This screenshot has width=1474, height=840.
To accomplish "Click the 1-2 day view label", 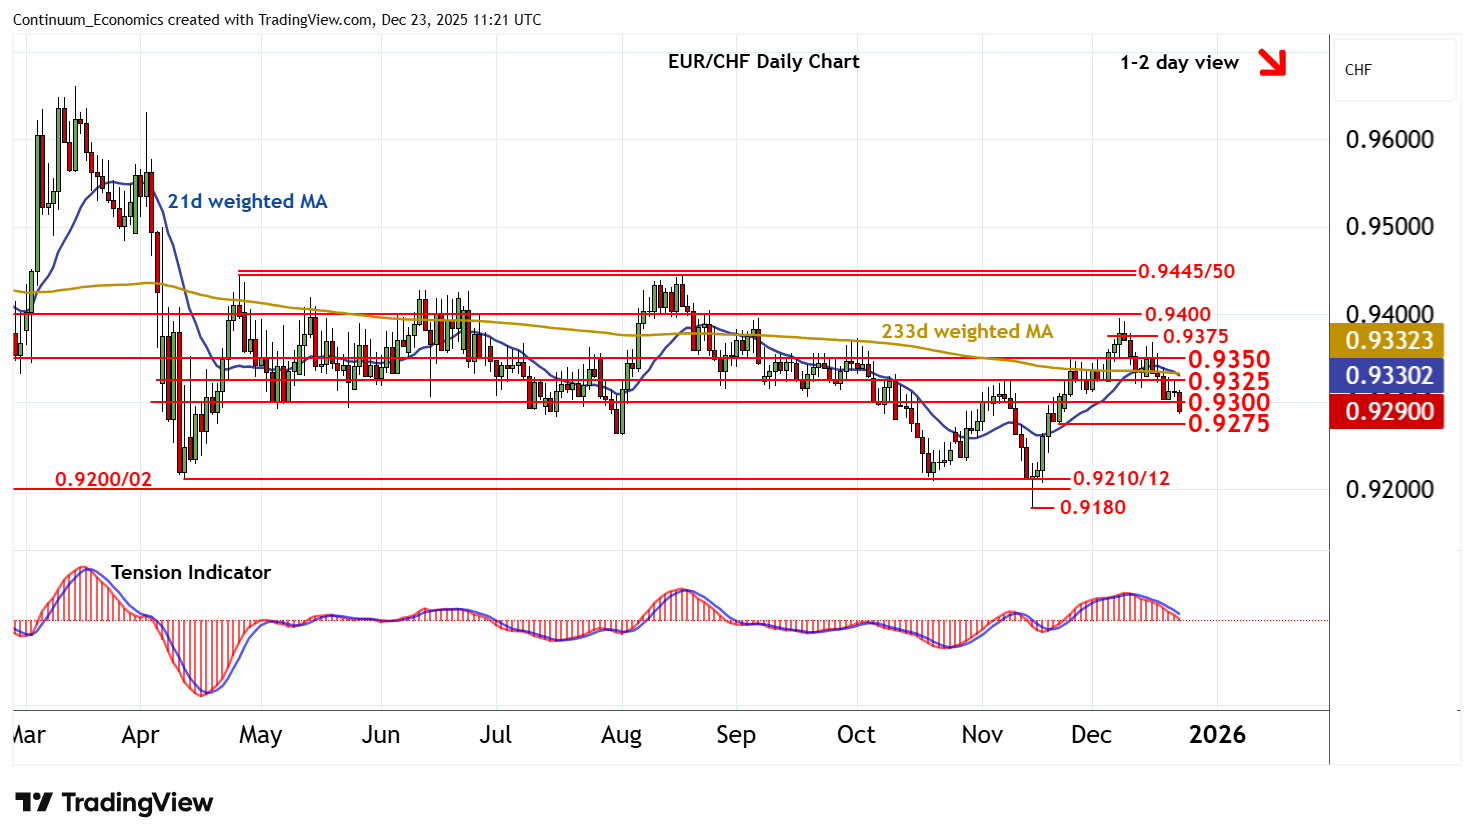I will (1179, 63).
